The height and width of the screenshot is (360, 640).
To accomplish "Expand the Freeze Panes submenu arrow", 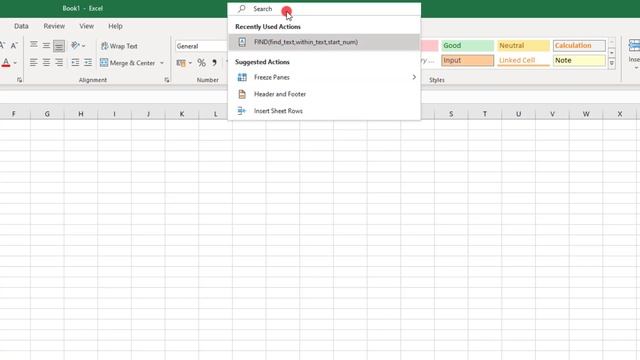I will pyautogui.click(x=414, y=77).
